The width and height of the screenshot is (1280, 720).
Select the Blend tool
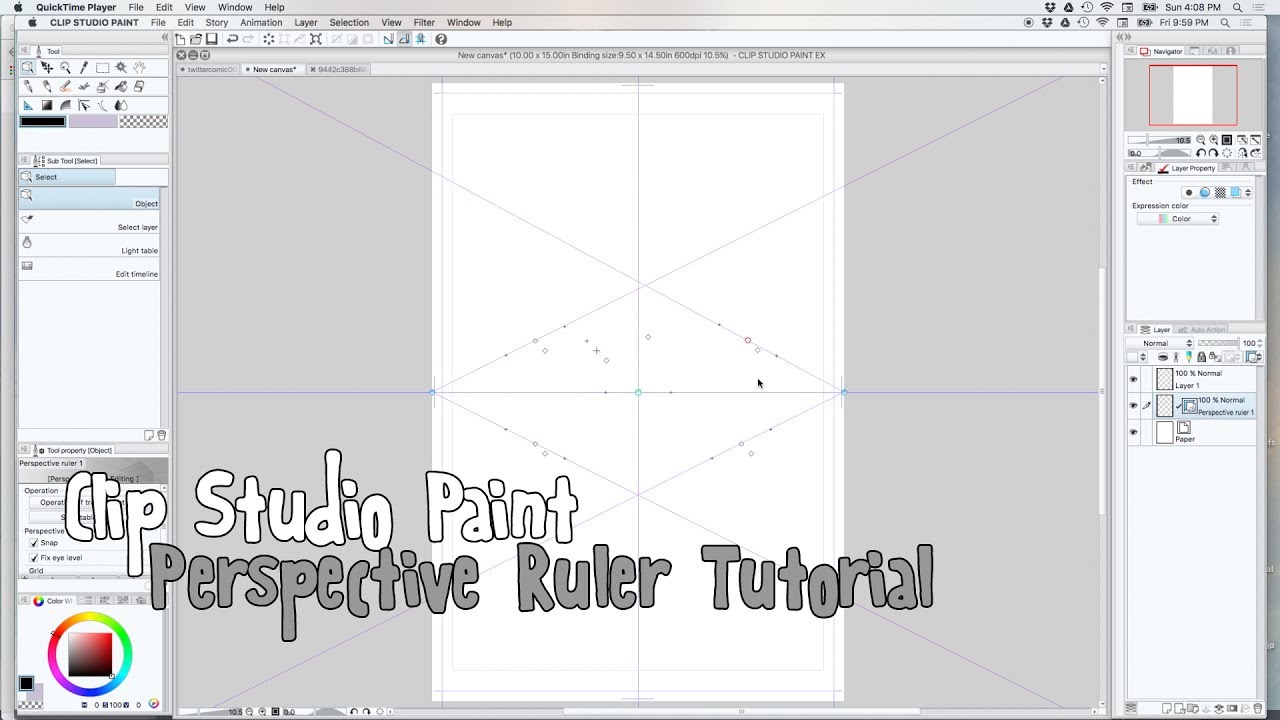pos(121,105)
